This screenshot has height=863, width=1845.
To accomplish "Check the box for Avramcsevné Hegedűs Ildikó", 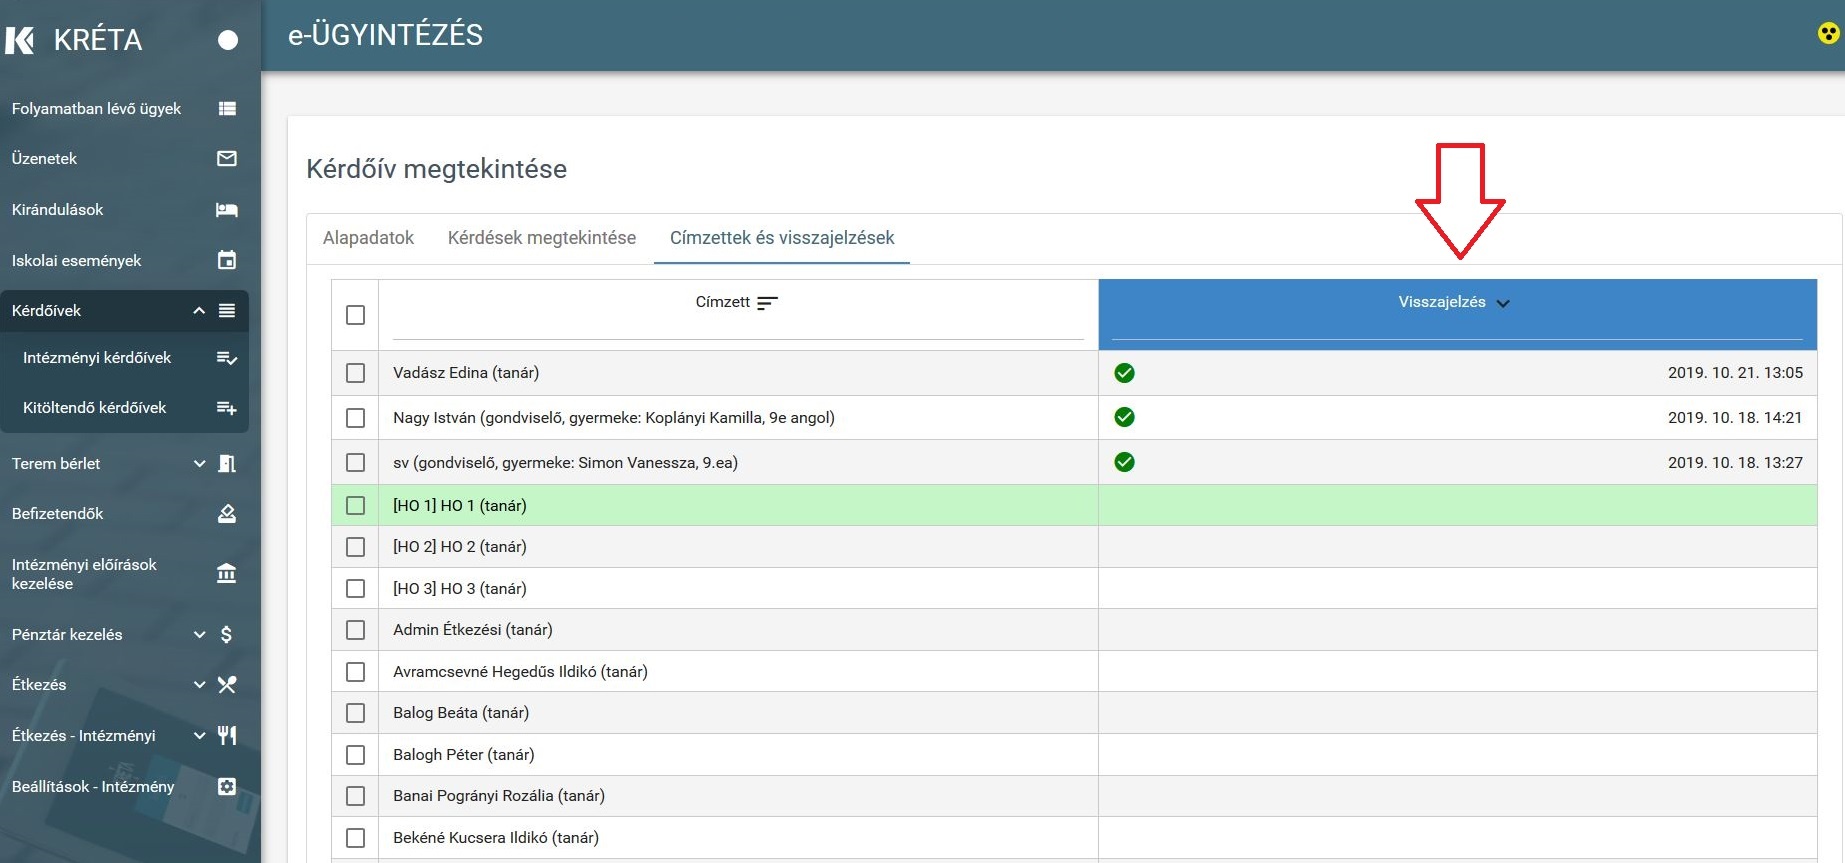I will click(355, 672).
